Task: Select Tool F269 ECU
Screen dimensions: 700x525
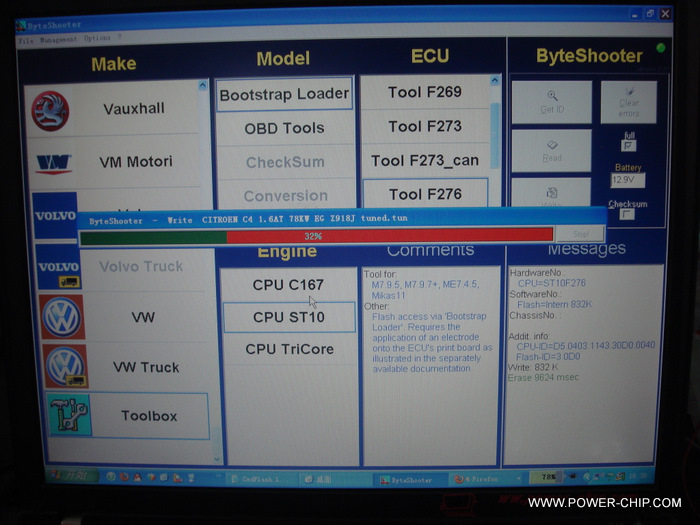Action: pyautogui.click(x=425, y=92)
